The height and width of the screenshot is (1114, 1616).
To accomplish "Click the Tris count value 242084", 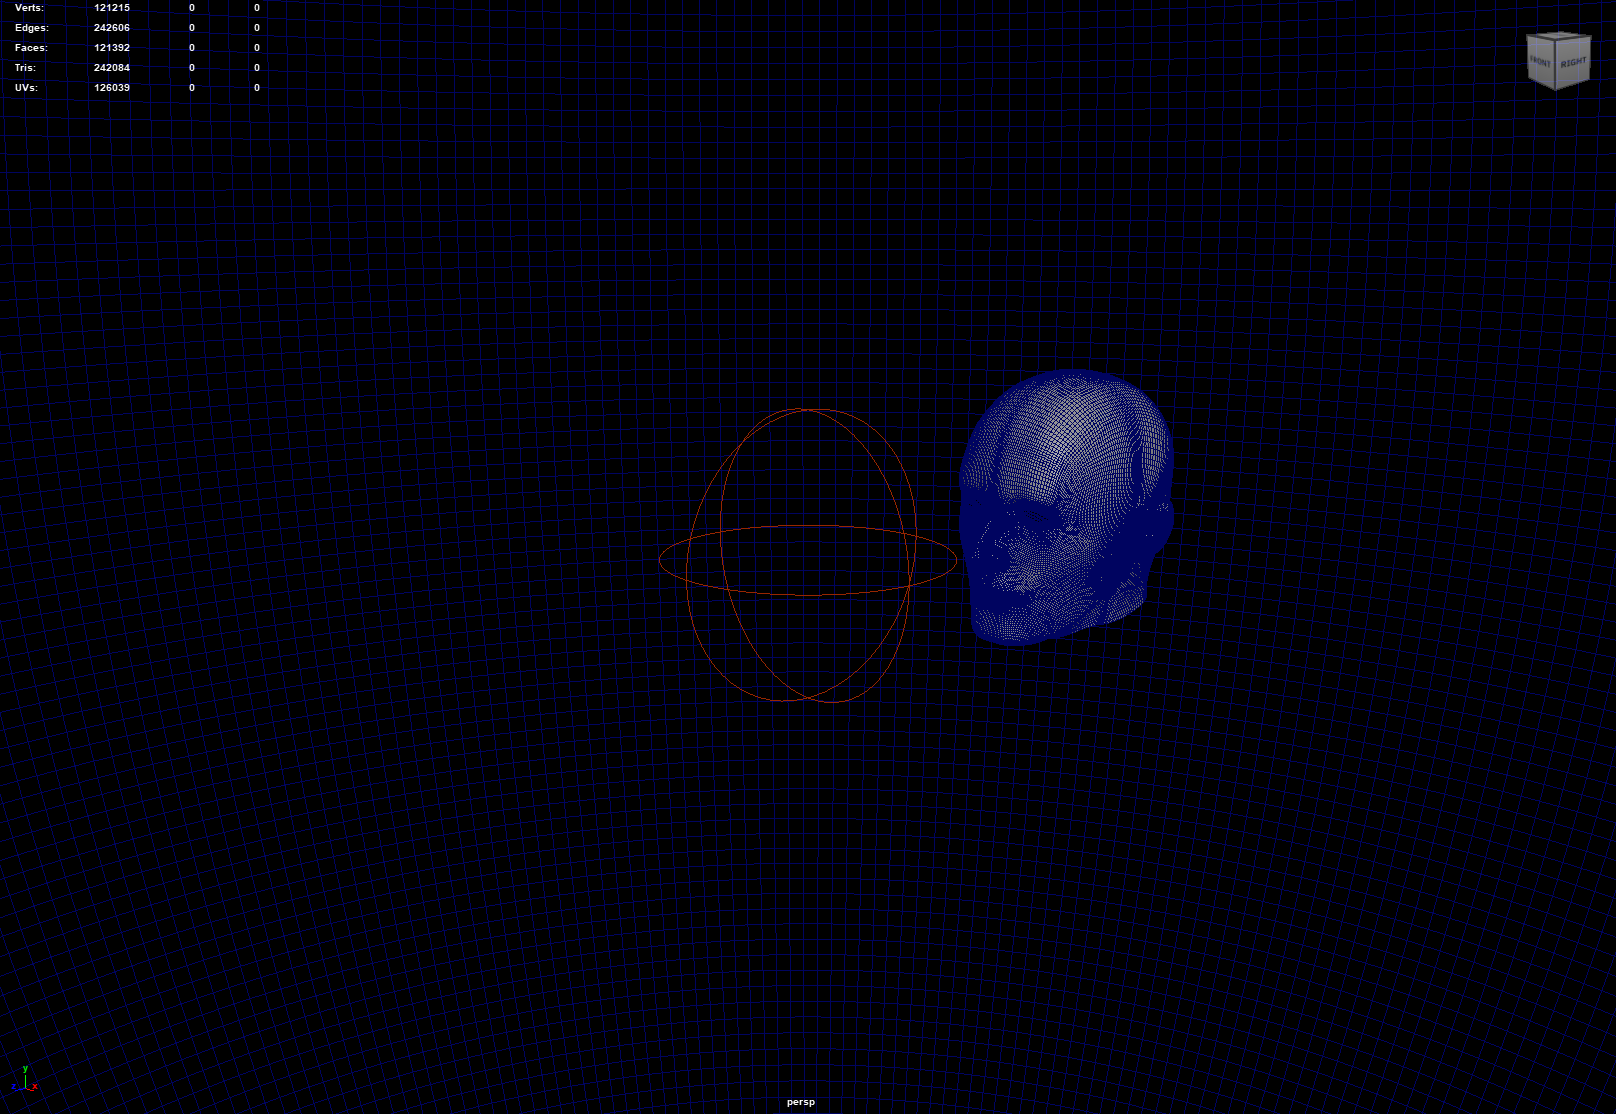I will pos(112,68).
